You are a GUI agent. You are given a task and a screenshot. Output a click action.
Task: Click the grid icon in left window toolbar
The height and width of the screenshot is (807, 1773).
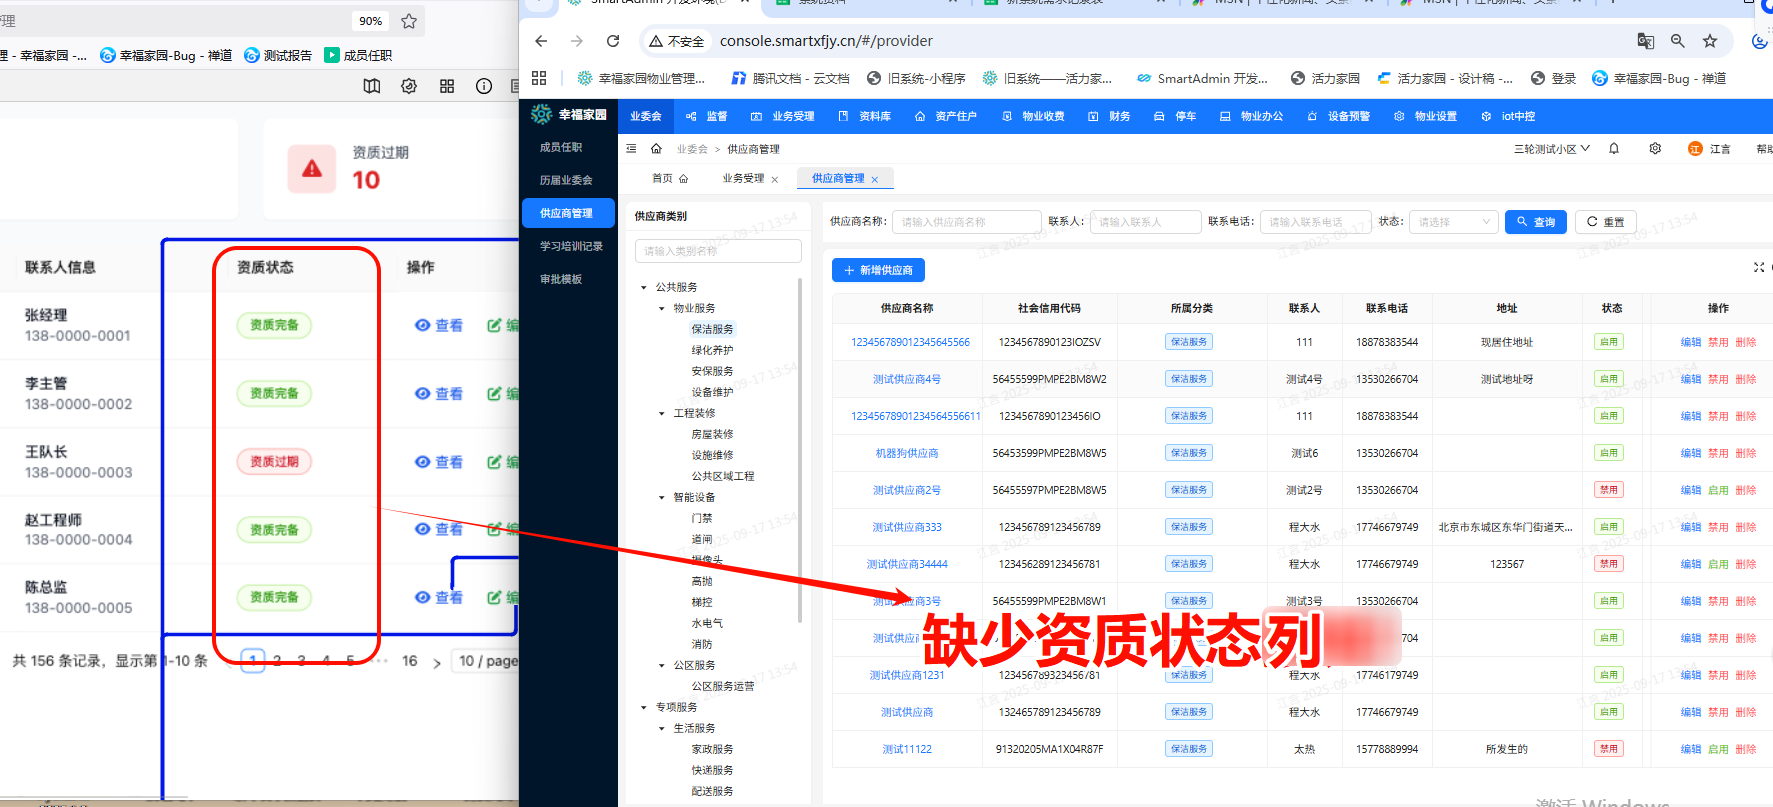tap(447, 87)
